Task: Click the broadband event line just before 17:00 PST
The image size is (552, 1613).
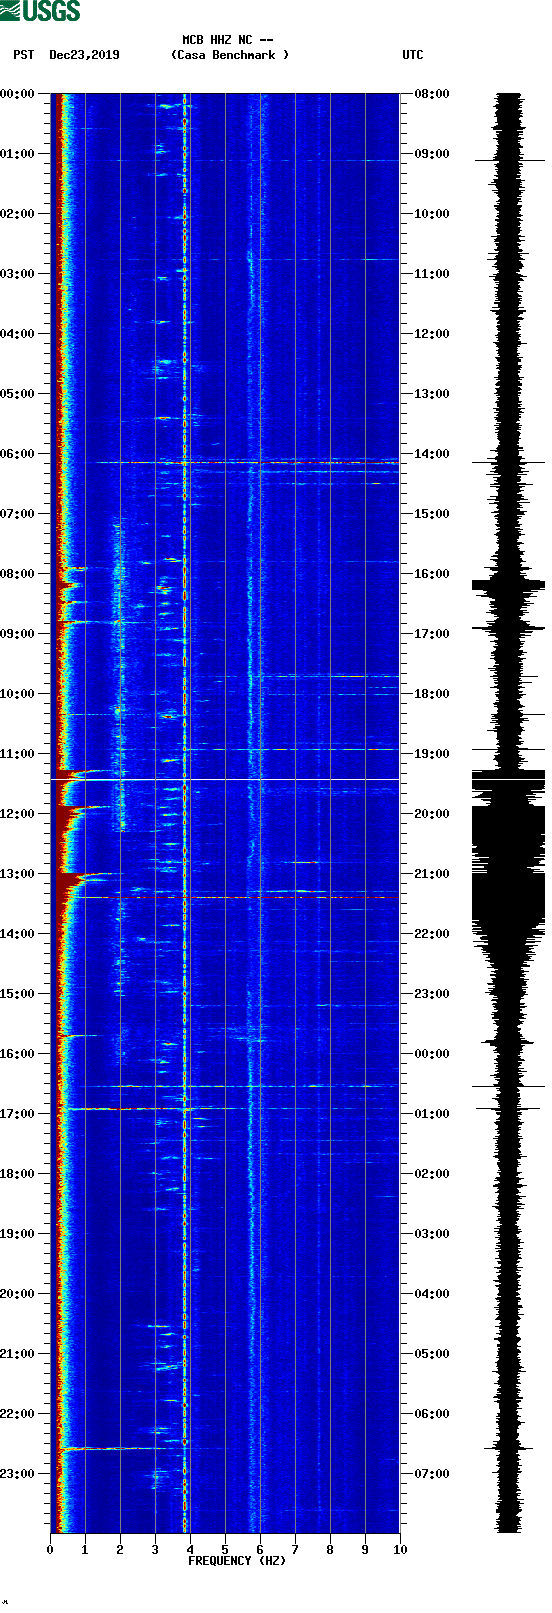Action: point(150,1108)
